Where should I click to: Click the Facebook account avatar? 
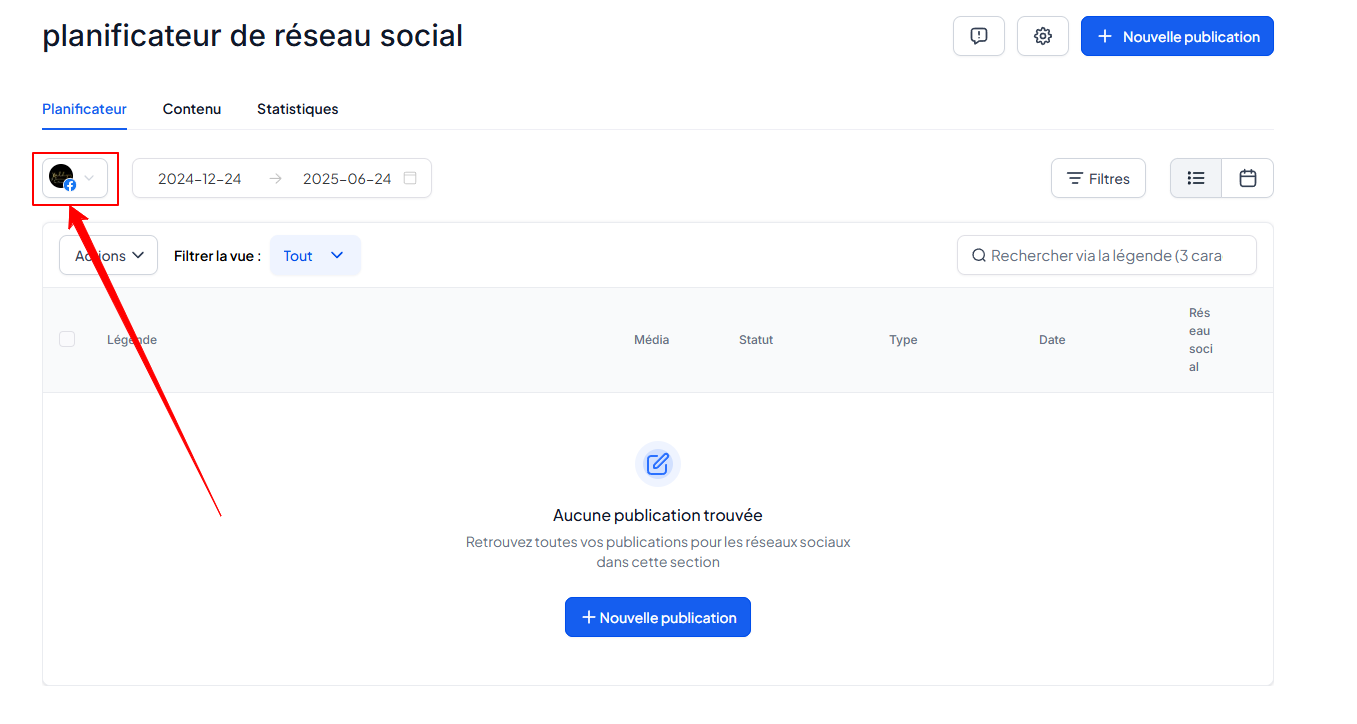[x=62, y=177]
